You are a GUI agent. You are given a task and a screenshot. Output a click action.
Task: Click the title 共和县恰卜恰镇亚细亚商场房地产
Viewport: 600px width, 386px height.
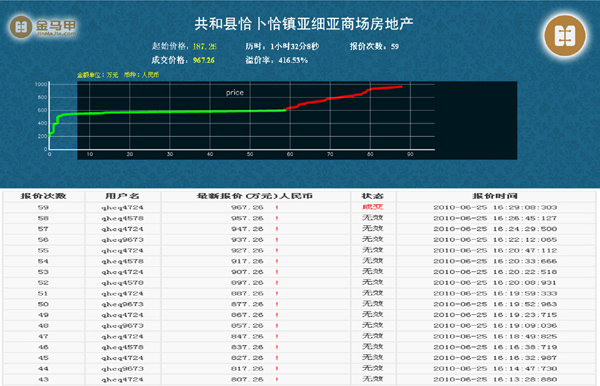(304, 24)
